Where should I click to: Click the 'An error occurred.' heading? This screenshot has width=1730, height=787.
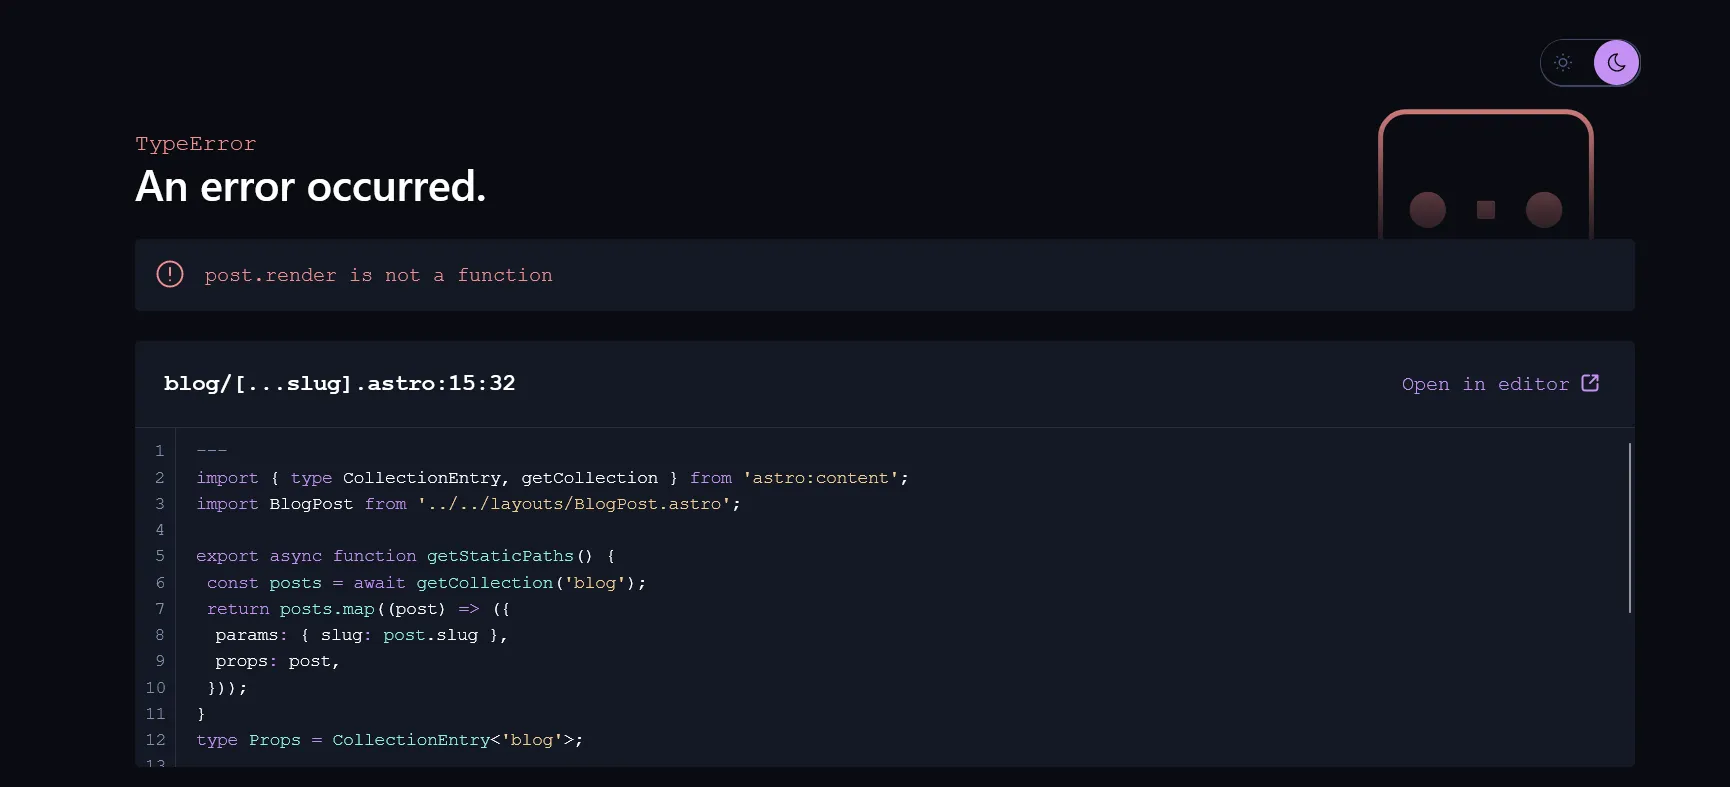pos(310,187)
